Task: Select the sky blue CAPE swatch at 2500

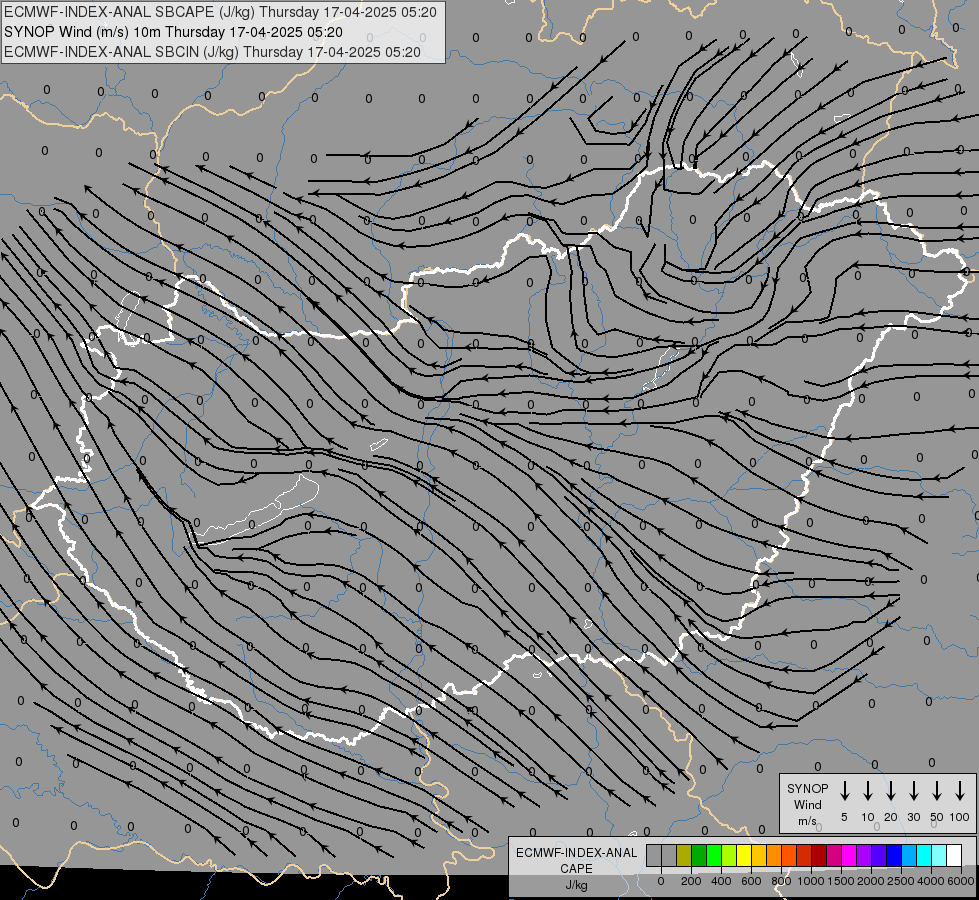Action: pos(910,855)
